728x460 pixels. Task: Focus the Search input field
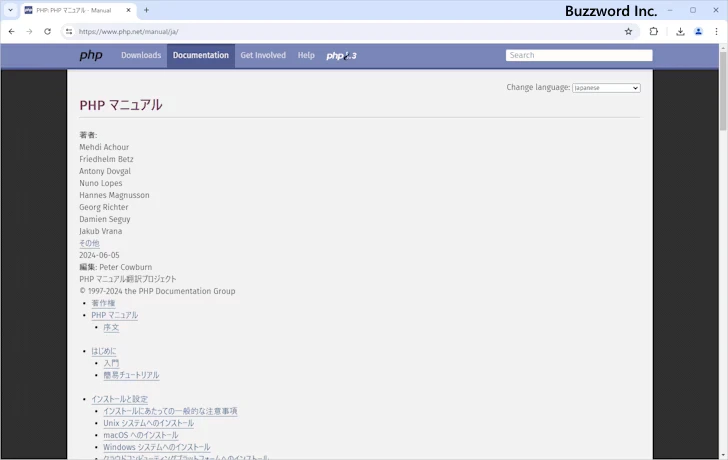(579, 55)
